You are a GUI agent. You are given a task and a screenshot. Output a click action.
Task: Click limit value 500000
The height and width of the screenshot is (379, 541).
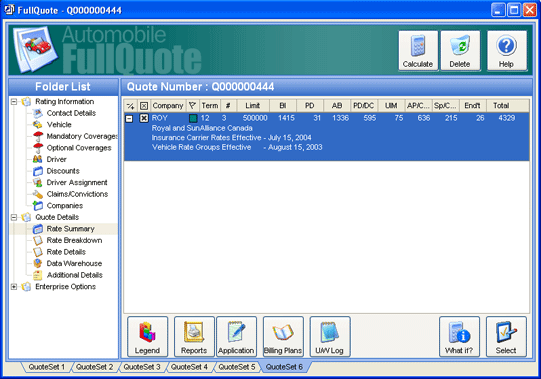[x=255, y=118]
